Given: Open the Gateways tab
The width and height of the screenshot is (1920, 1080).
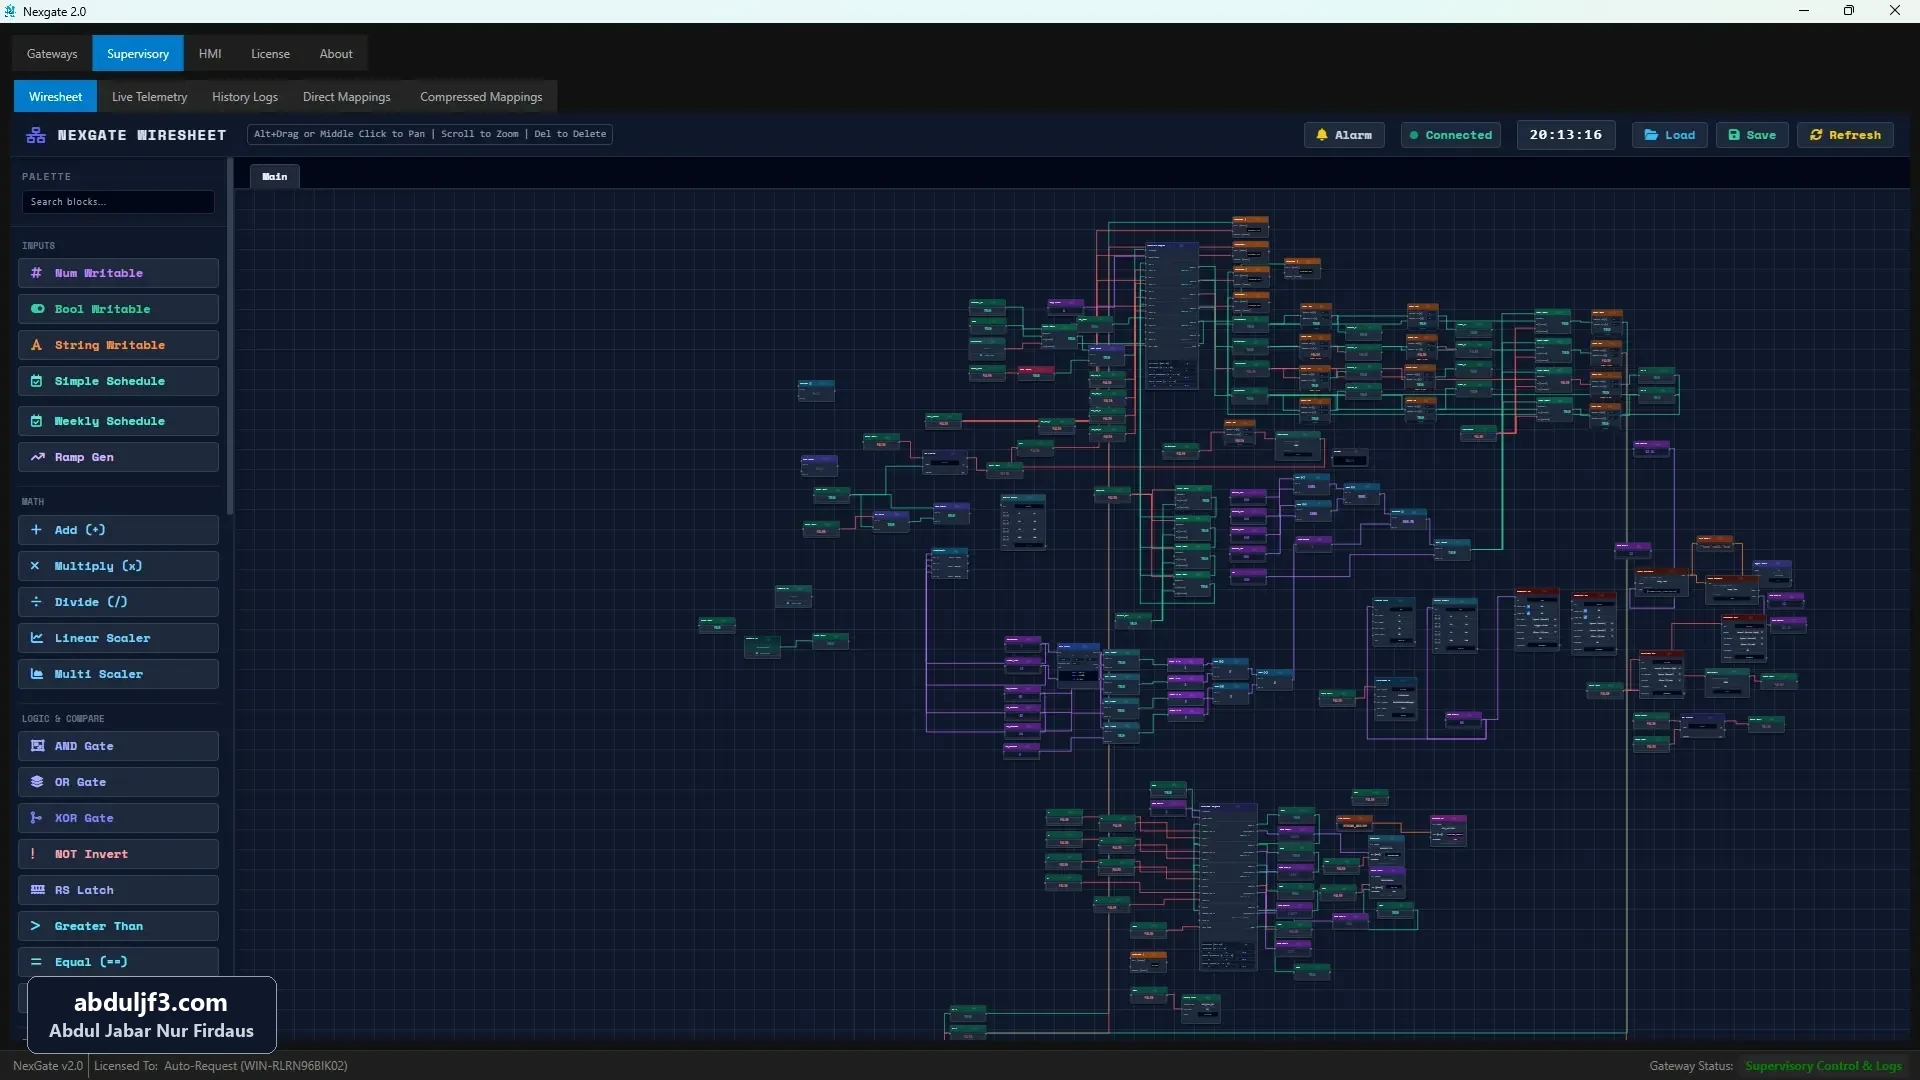Looking at the screenshot, I should point(52,54).
